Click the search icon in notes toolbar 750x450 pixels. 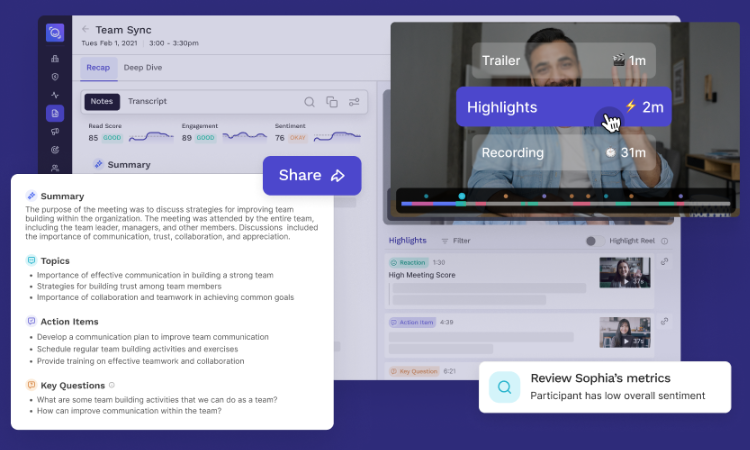(x=309, y=102)
